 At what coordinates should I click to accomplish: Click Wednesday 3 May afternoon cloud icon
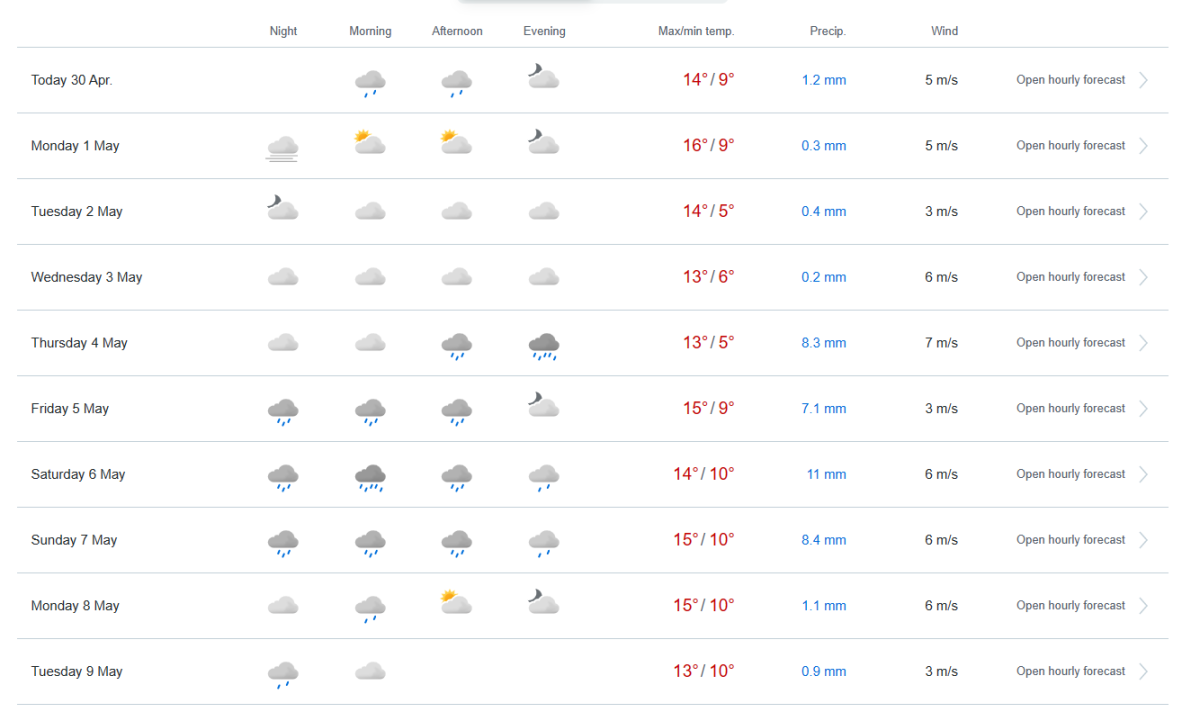pyautogui.click(x=457, y=277)
